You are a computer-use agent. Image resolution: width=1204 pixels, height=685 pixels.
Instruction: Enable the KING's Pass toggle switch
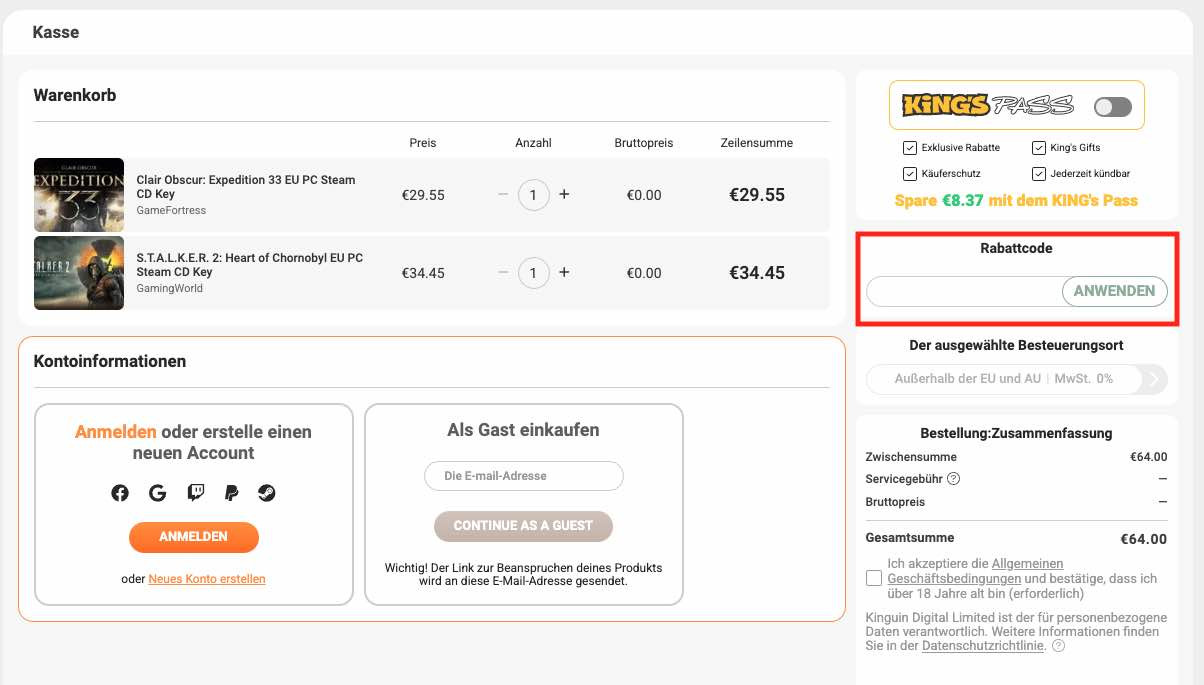click(x=1112, y=107)
